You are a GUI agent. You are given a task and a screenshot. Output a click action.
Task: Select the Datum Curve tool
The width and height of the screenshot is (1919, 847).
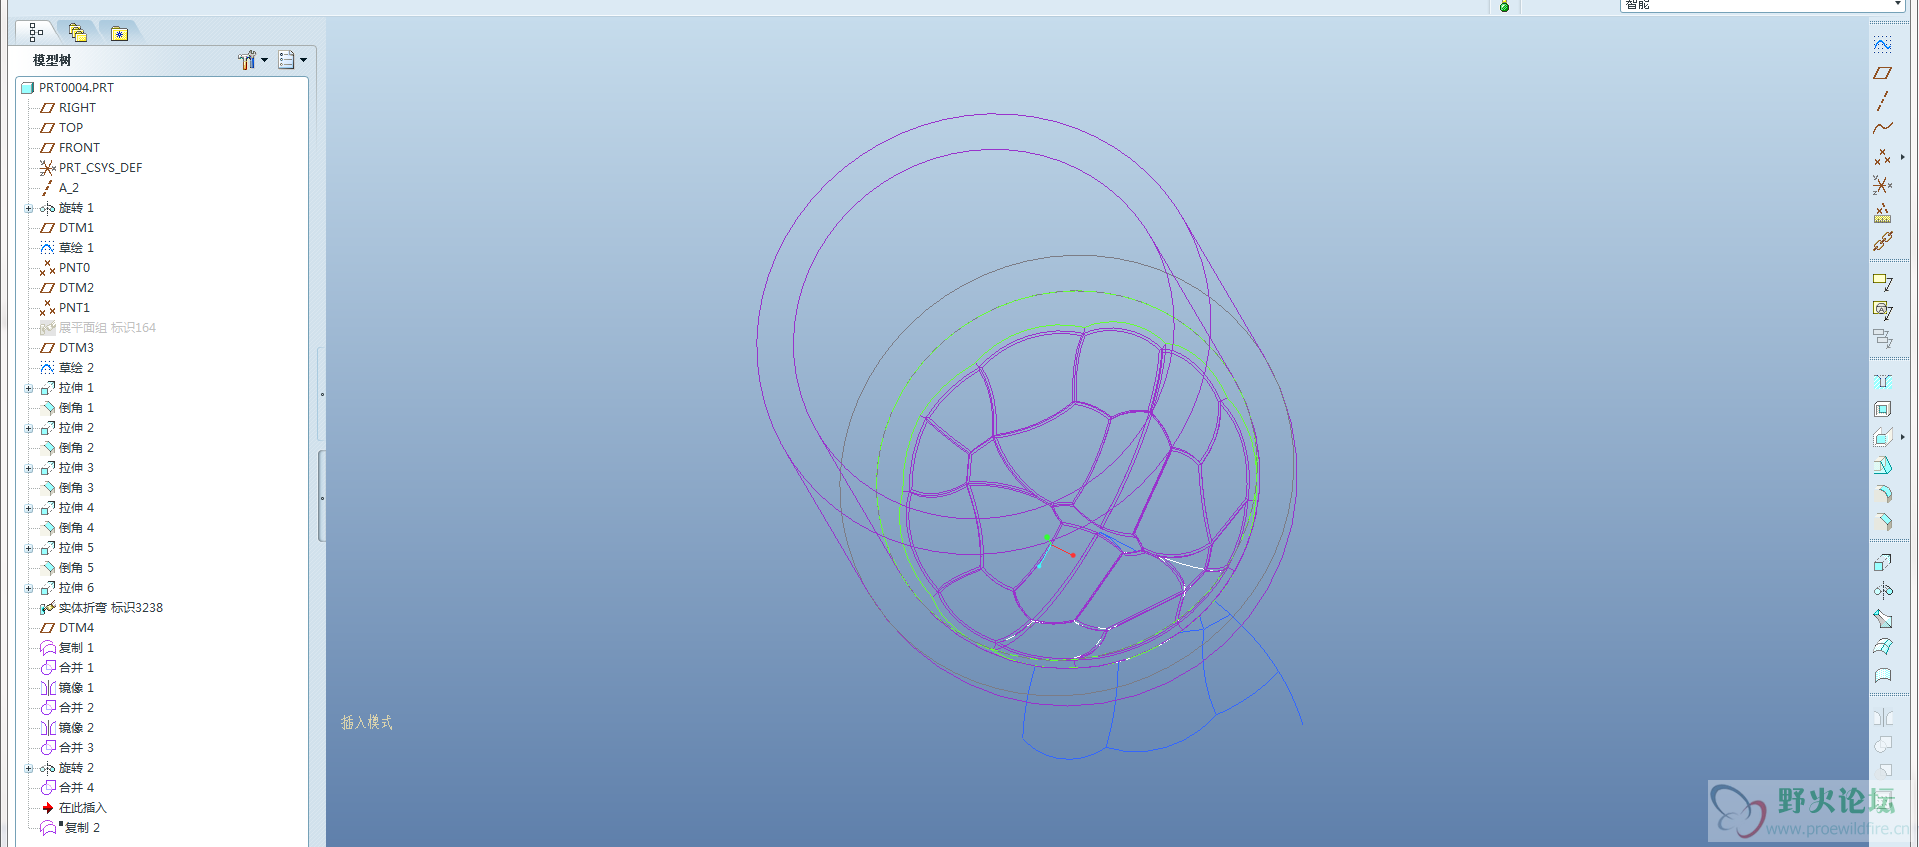pyautogui.click(x=1882, y=128)
